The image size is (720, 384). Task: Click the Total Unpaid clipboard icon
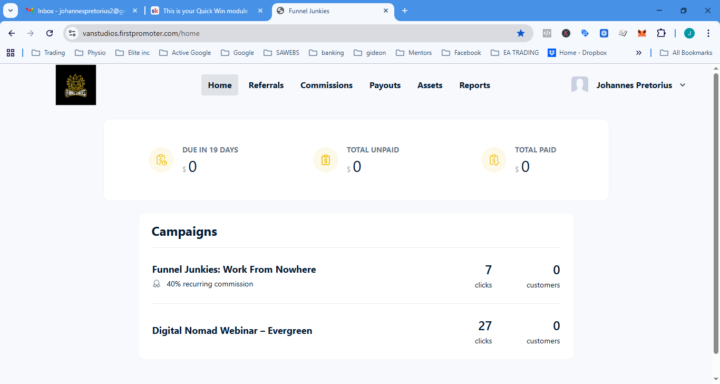pyautogui.click(x=326, y=160)
